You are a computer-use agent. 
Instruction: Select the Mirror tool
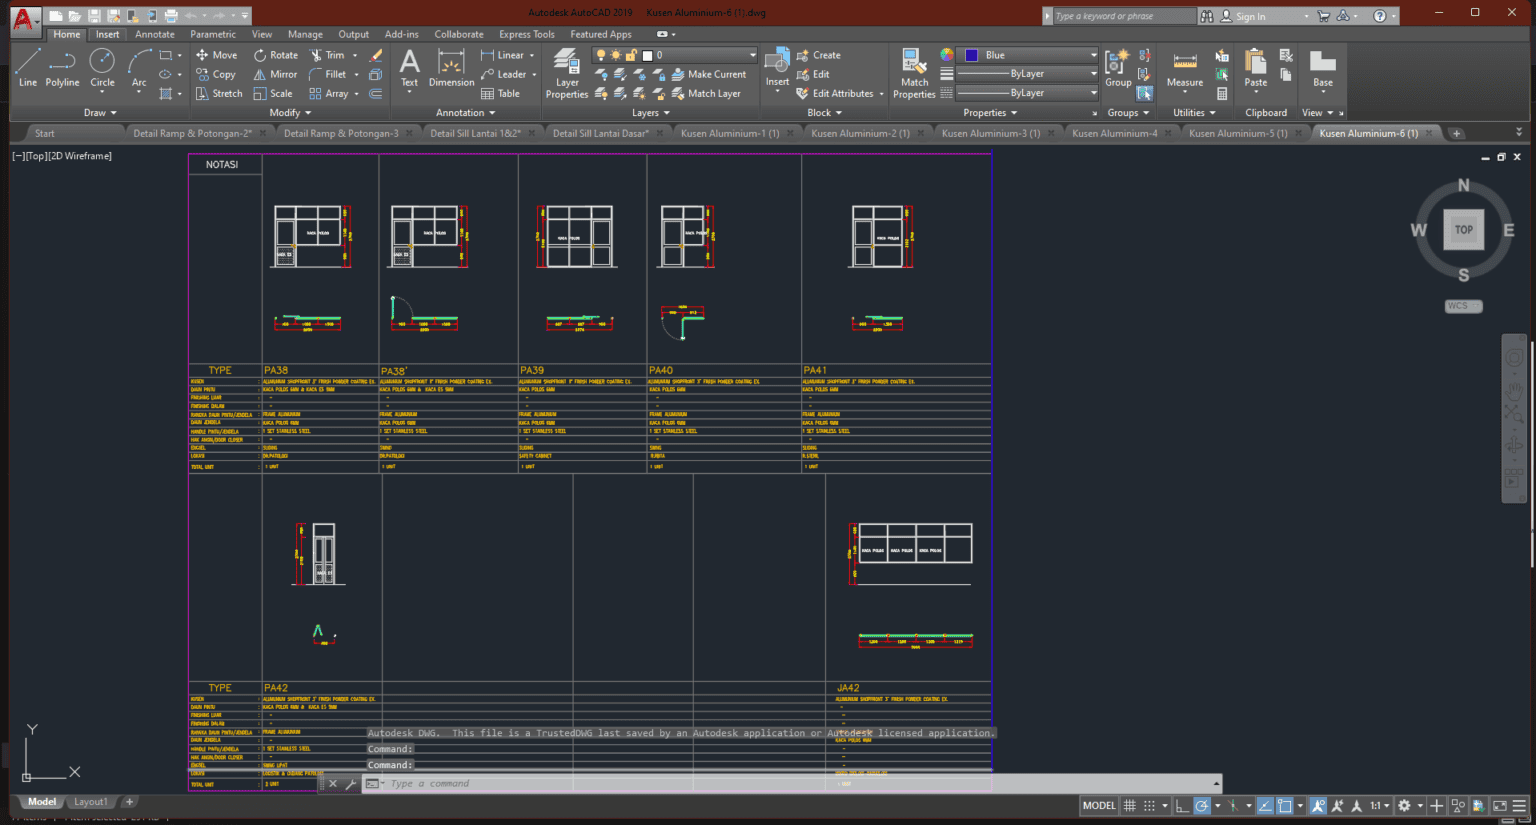point(275,73)
